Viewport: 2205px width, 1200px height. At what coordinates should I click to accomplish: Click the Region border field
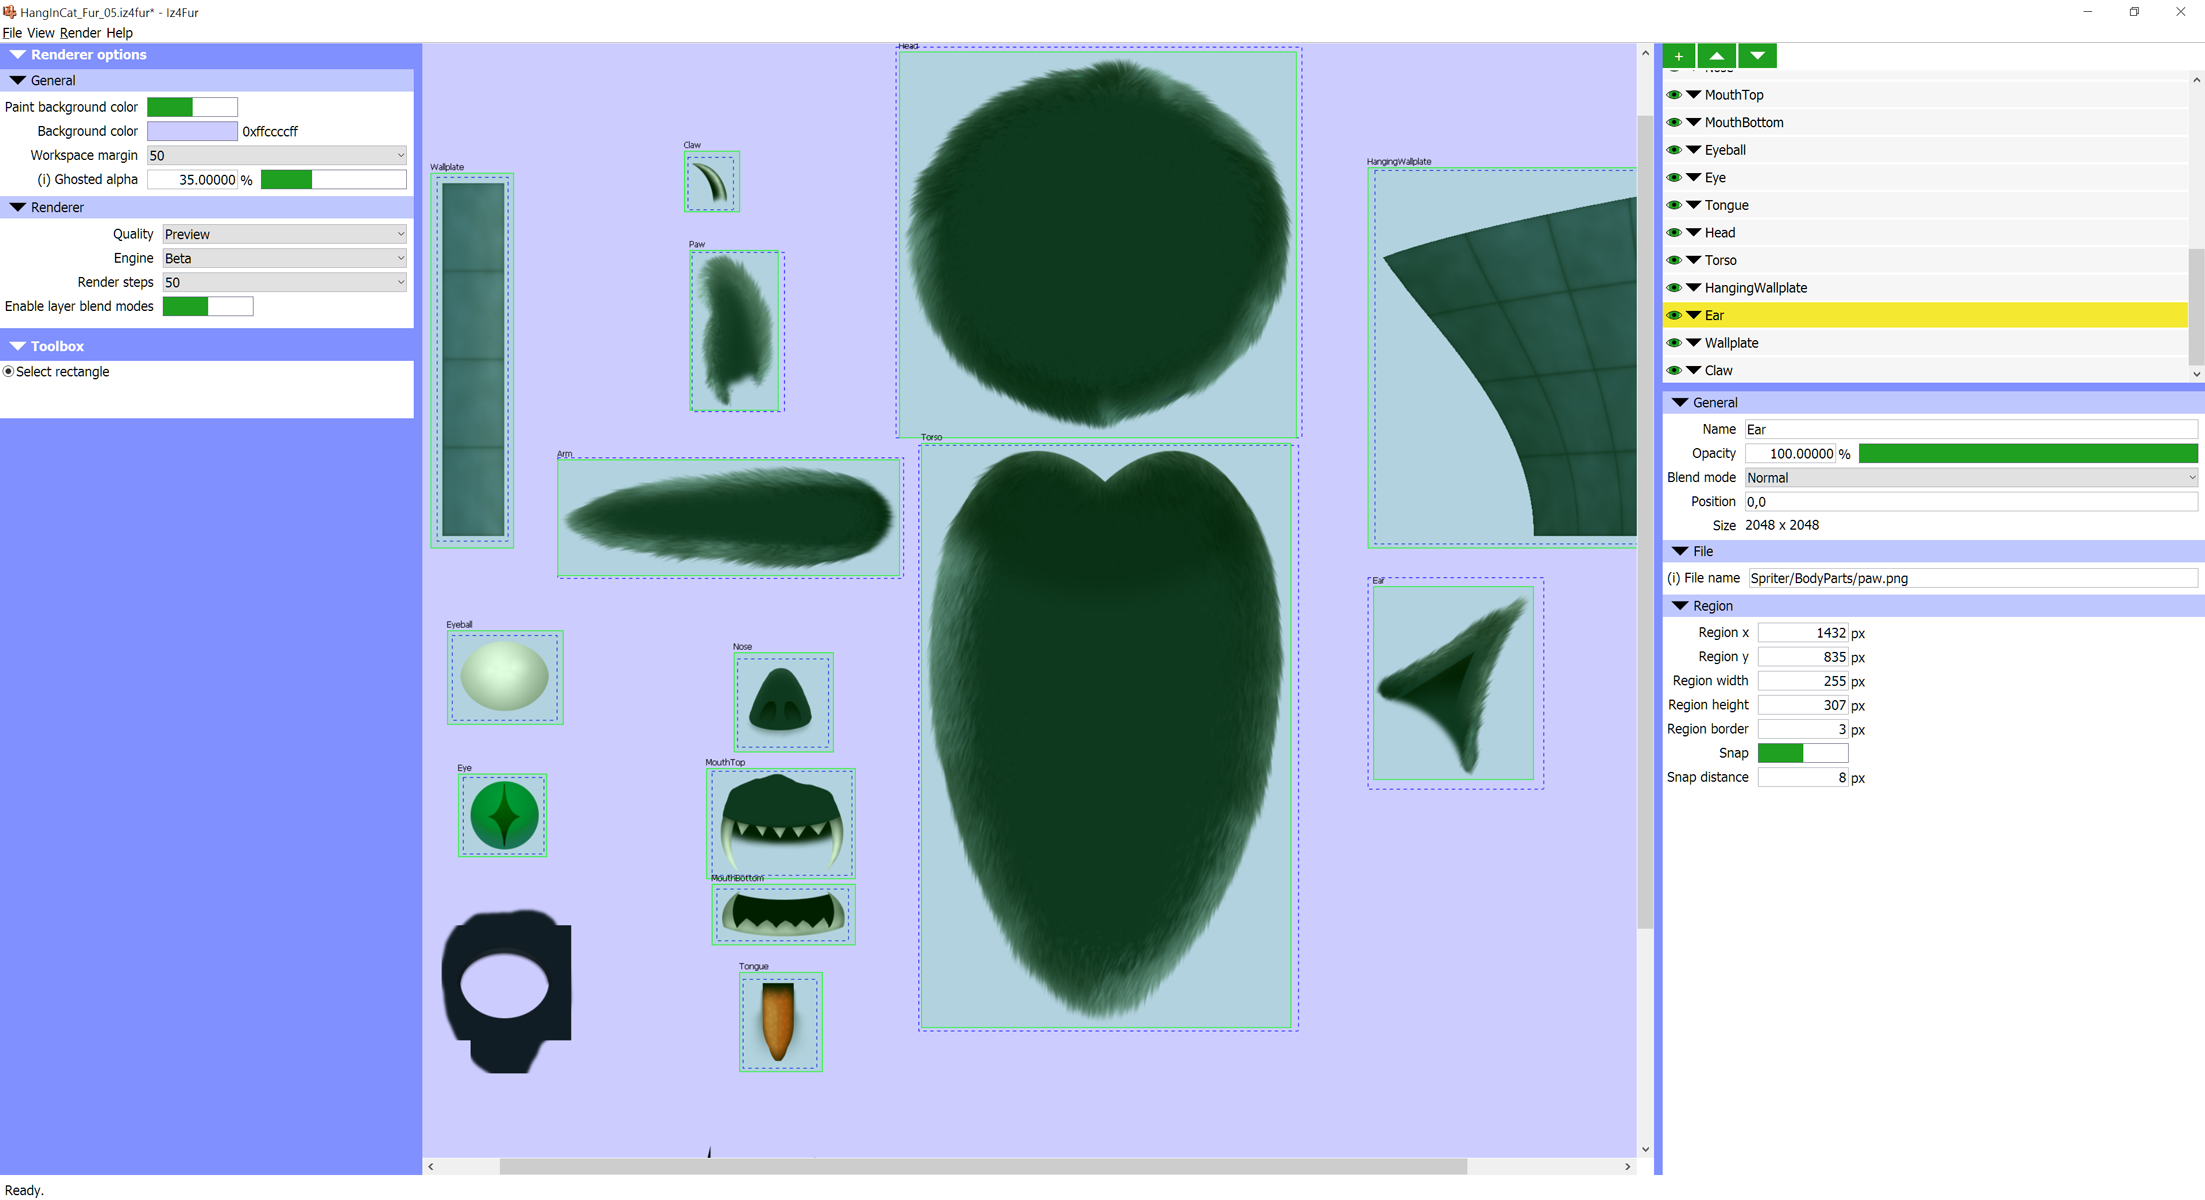[x=1803, y=729]
